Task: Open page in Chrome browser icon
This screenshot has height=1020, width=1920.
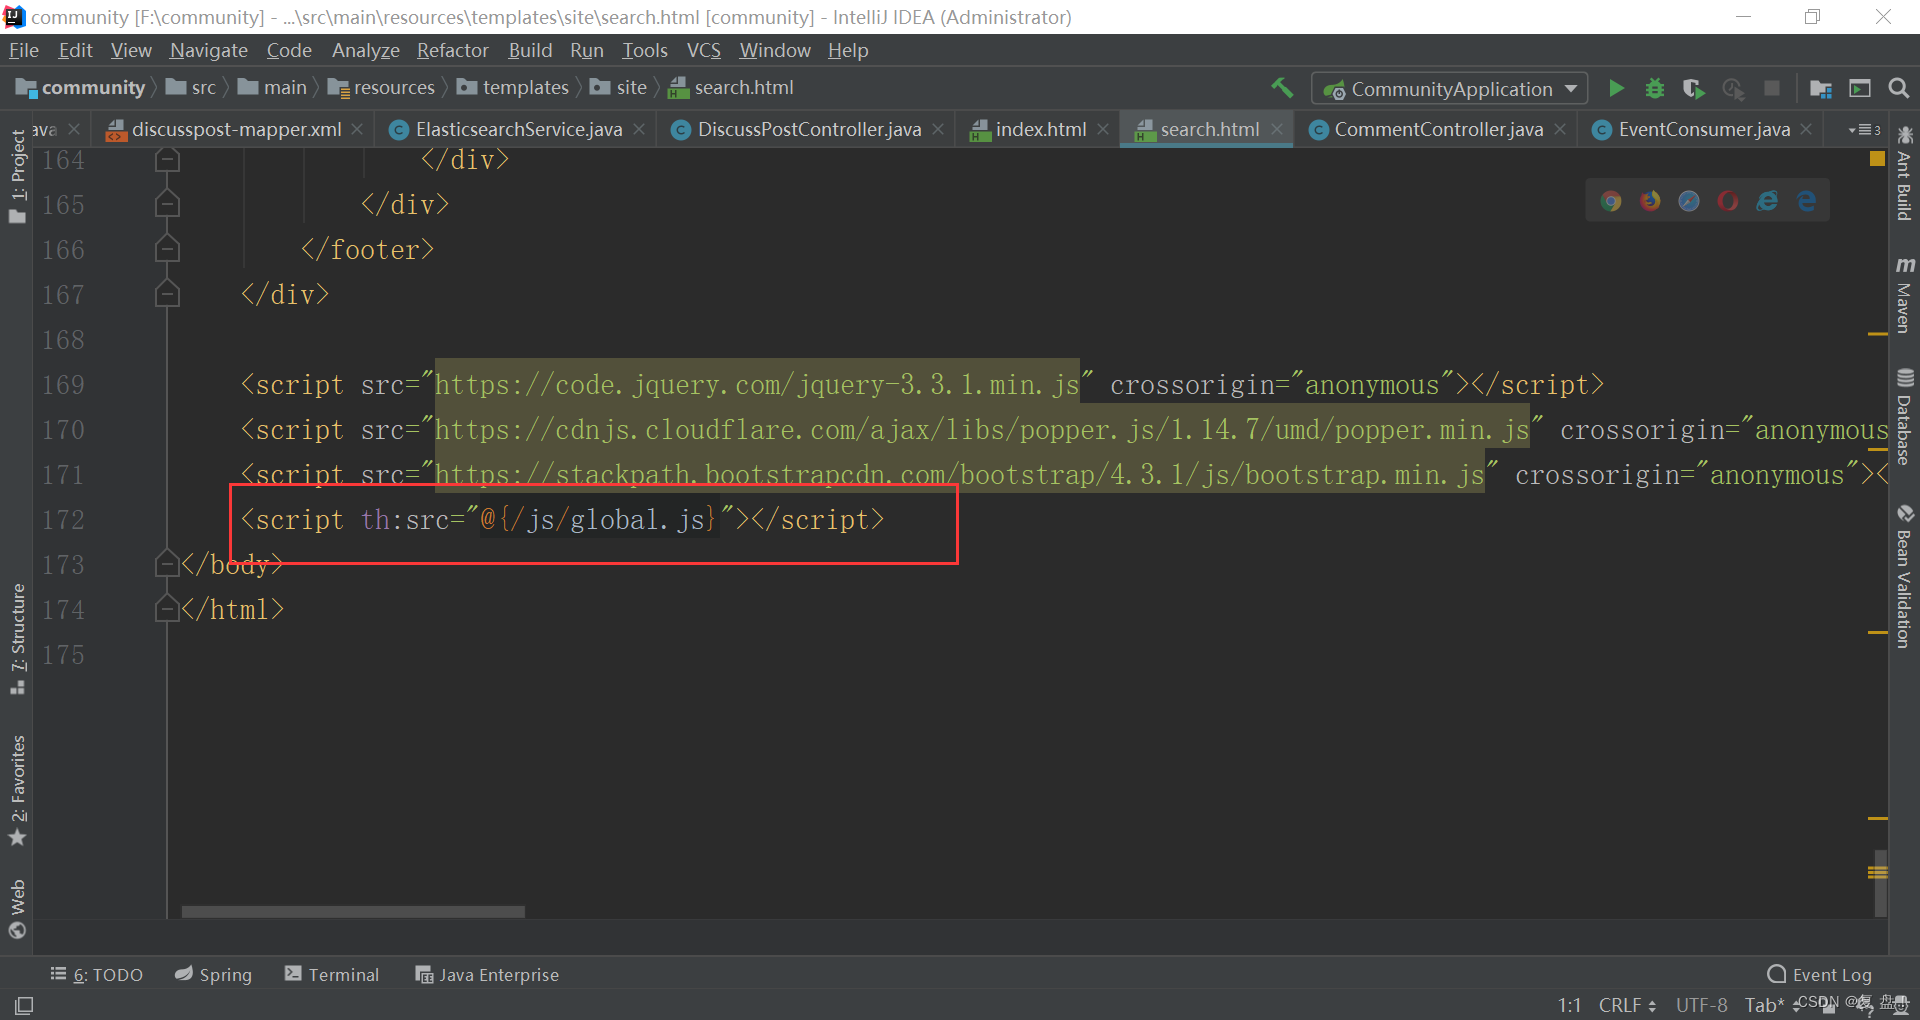Action: click(x=1610, y=201)
